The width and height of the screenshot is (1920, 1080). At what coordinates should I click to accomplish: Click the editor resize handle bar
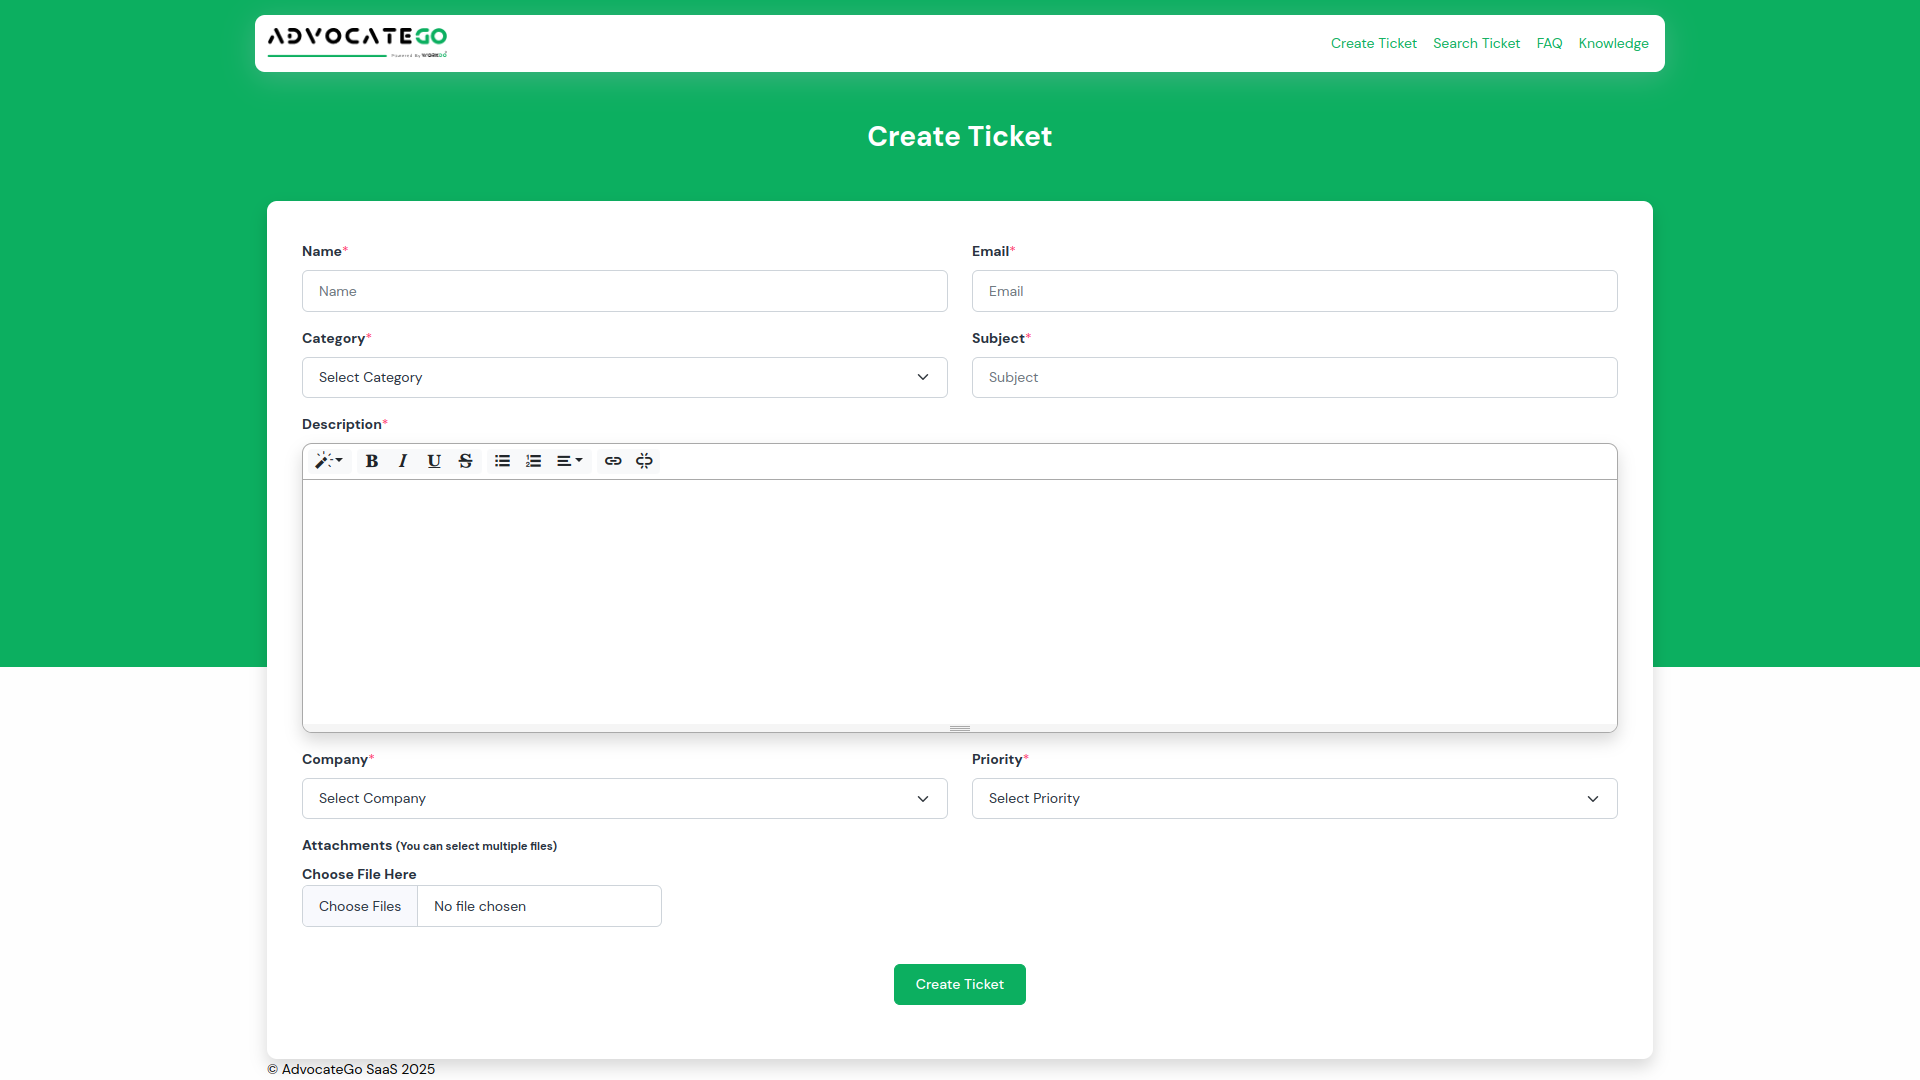(x=960, y=728)
